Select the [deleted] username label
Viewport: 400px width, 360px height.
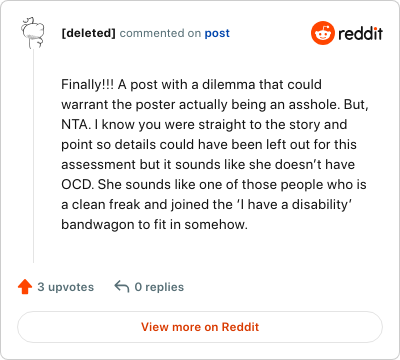pos(88,33)
